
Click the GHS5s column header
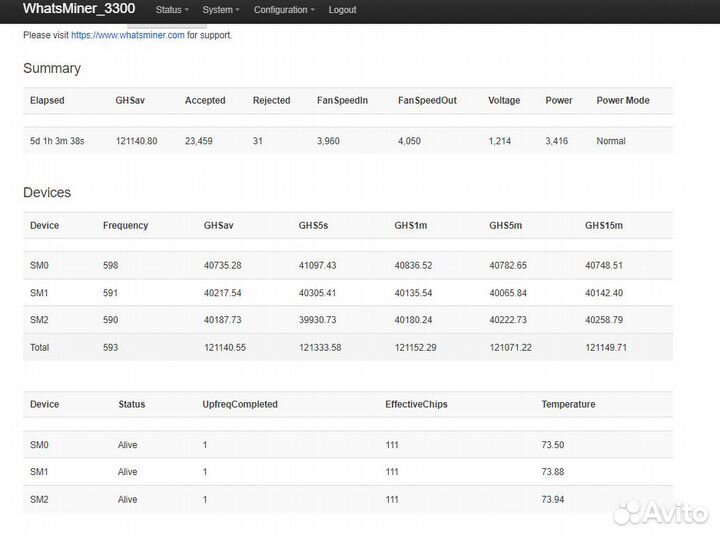pos(313,225)
